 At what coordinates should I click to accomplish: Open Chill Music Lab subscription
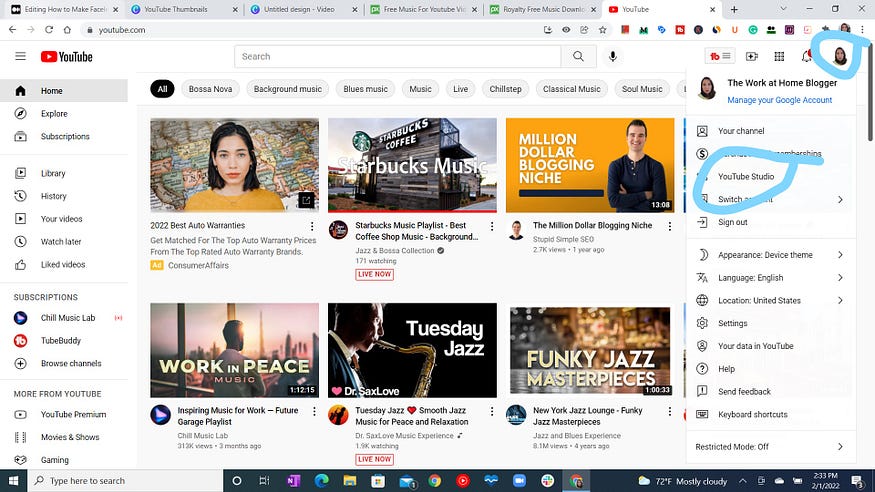click(x=64, y=318)
